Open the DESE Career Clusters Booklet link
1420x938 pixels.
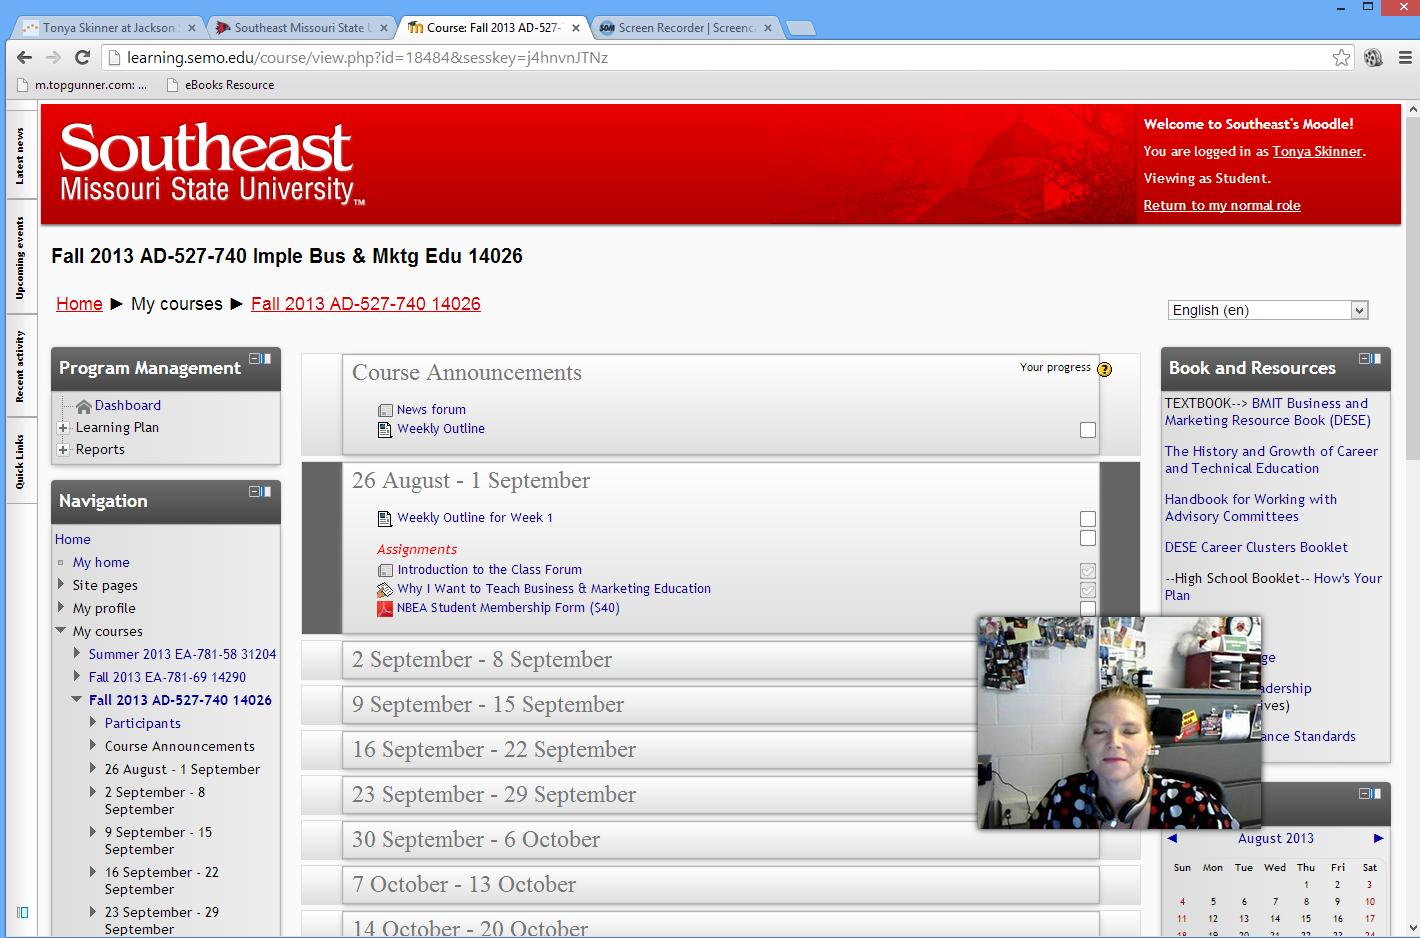[x=1256, y=547]
